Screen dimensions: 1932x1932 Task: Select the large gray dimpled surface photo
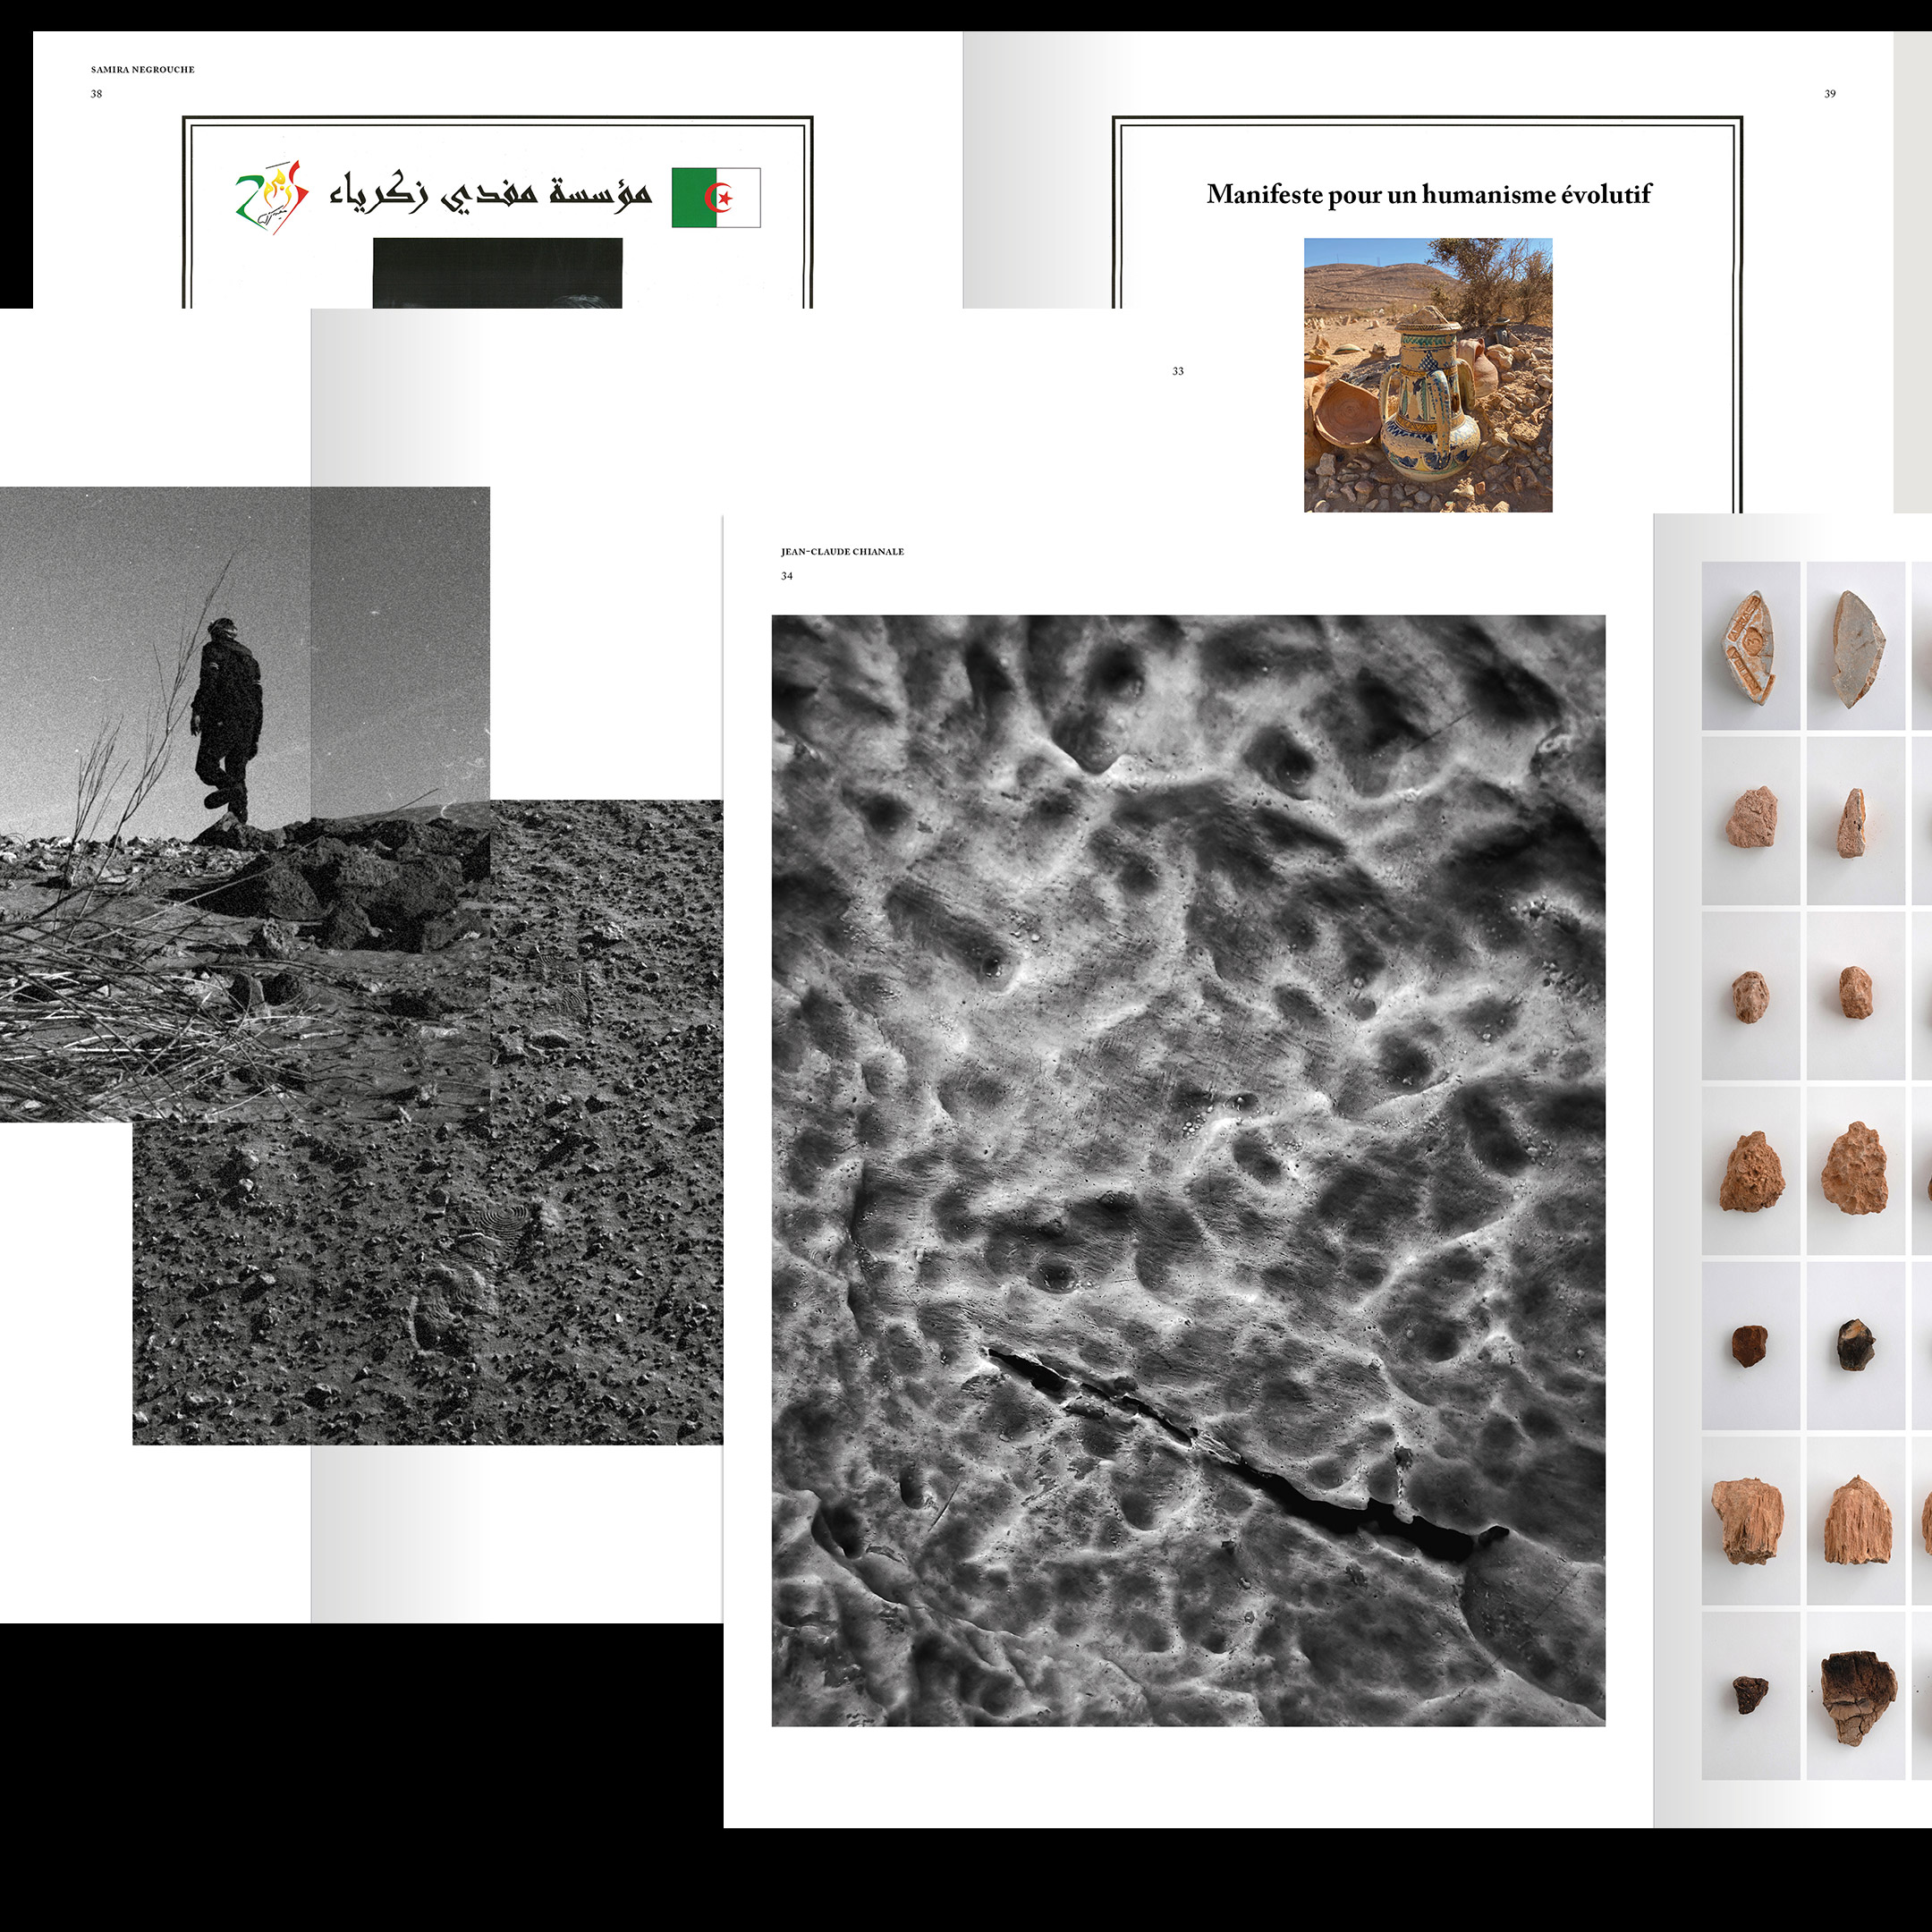click(1188, 1171)
